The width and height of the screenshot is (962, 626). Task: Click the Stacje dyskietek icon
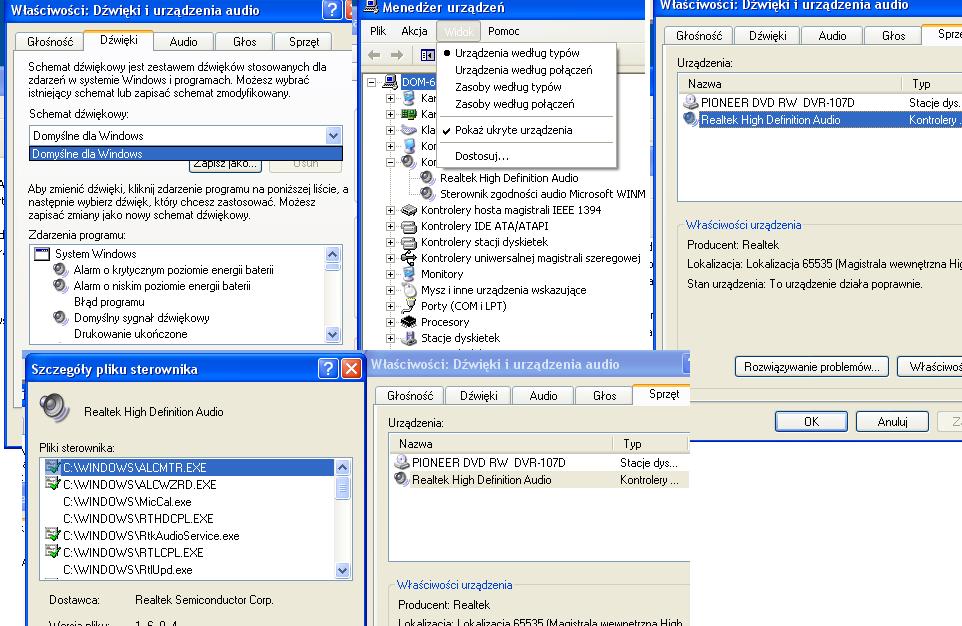pos(409,338)
